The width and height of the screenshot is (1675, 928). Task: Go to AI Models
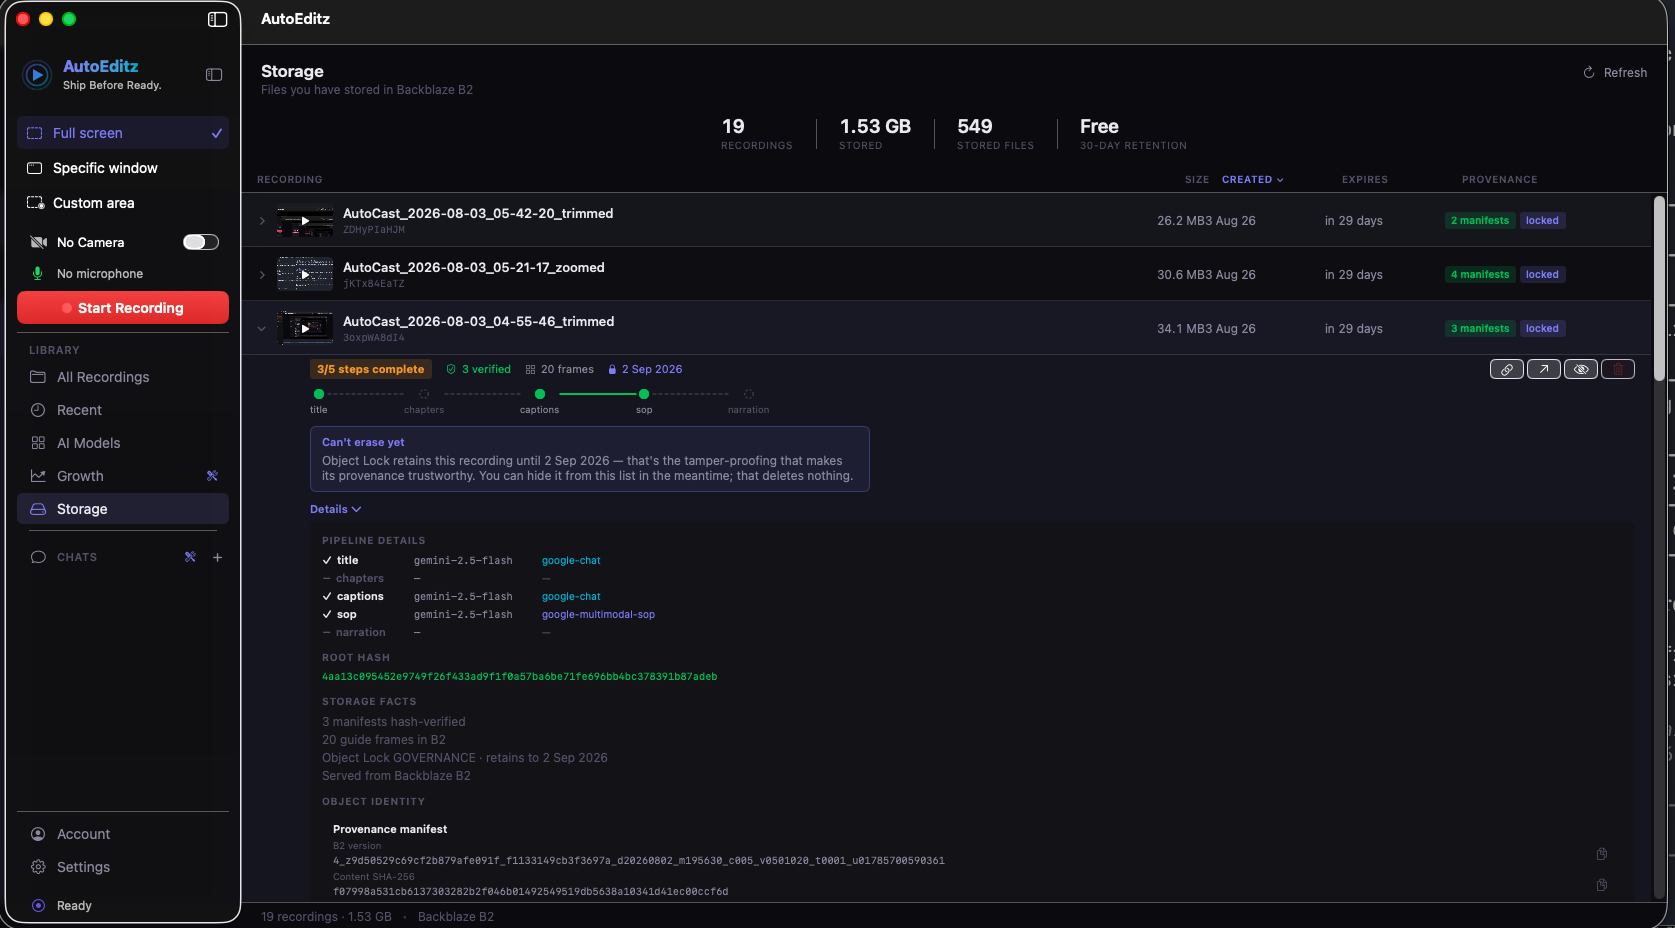click(123, 443)
